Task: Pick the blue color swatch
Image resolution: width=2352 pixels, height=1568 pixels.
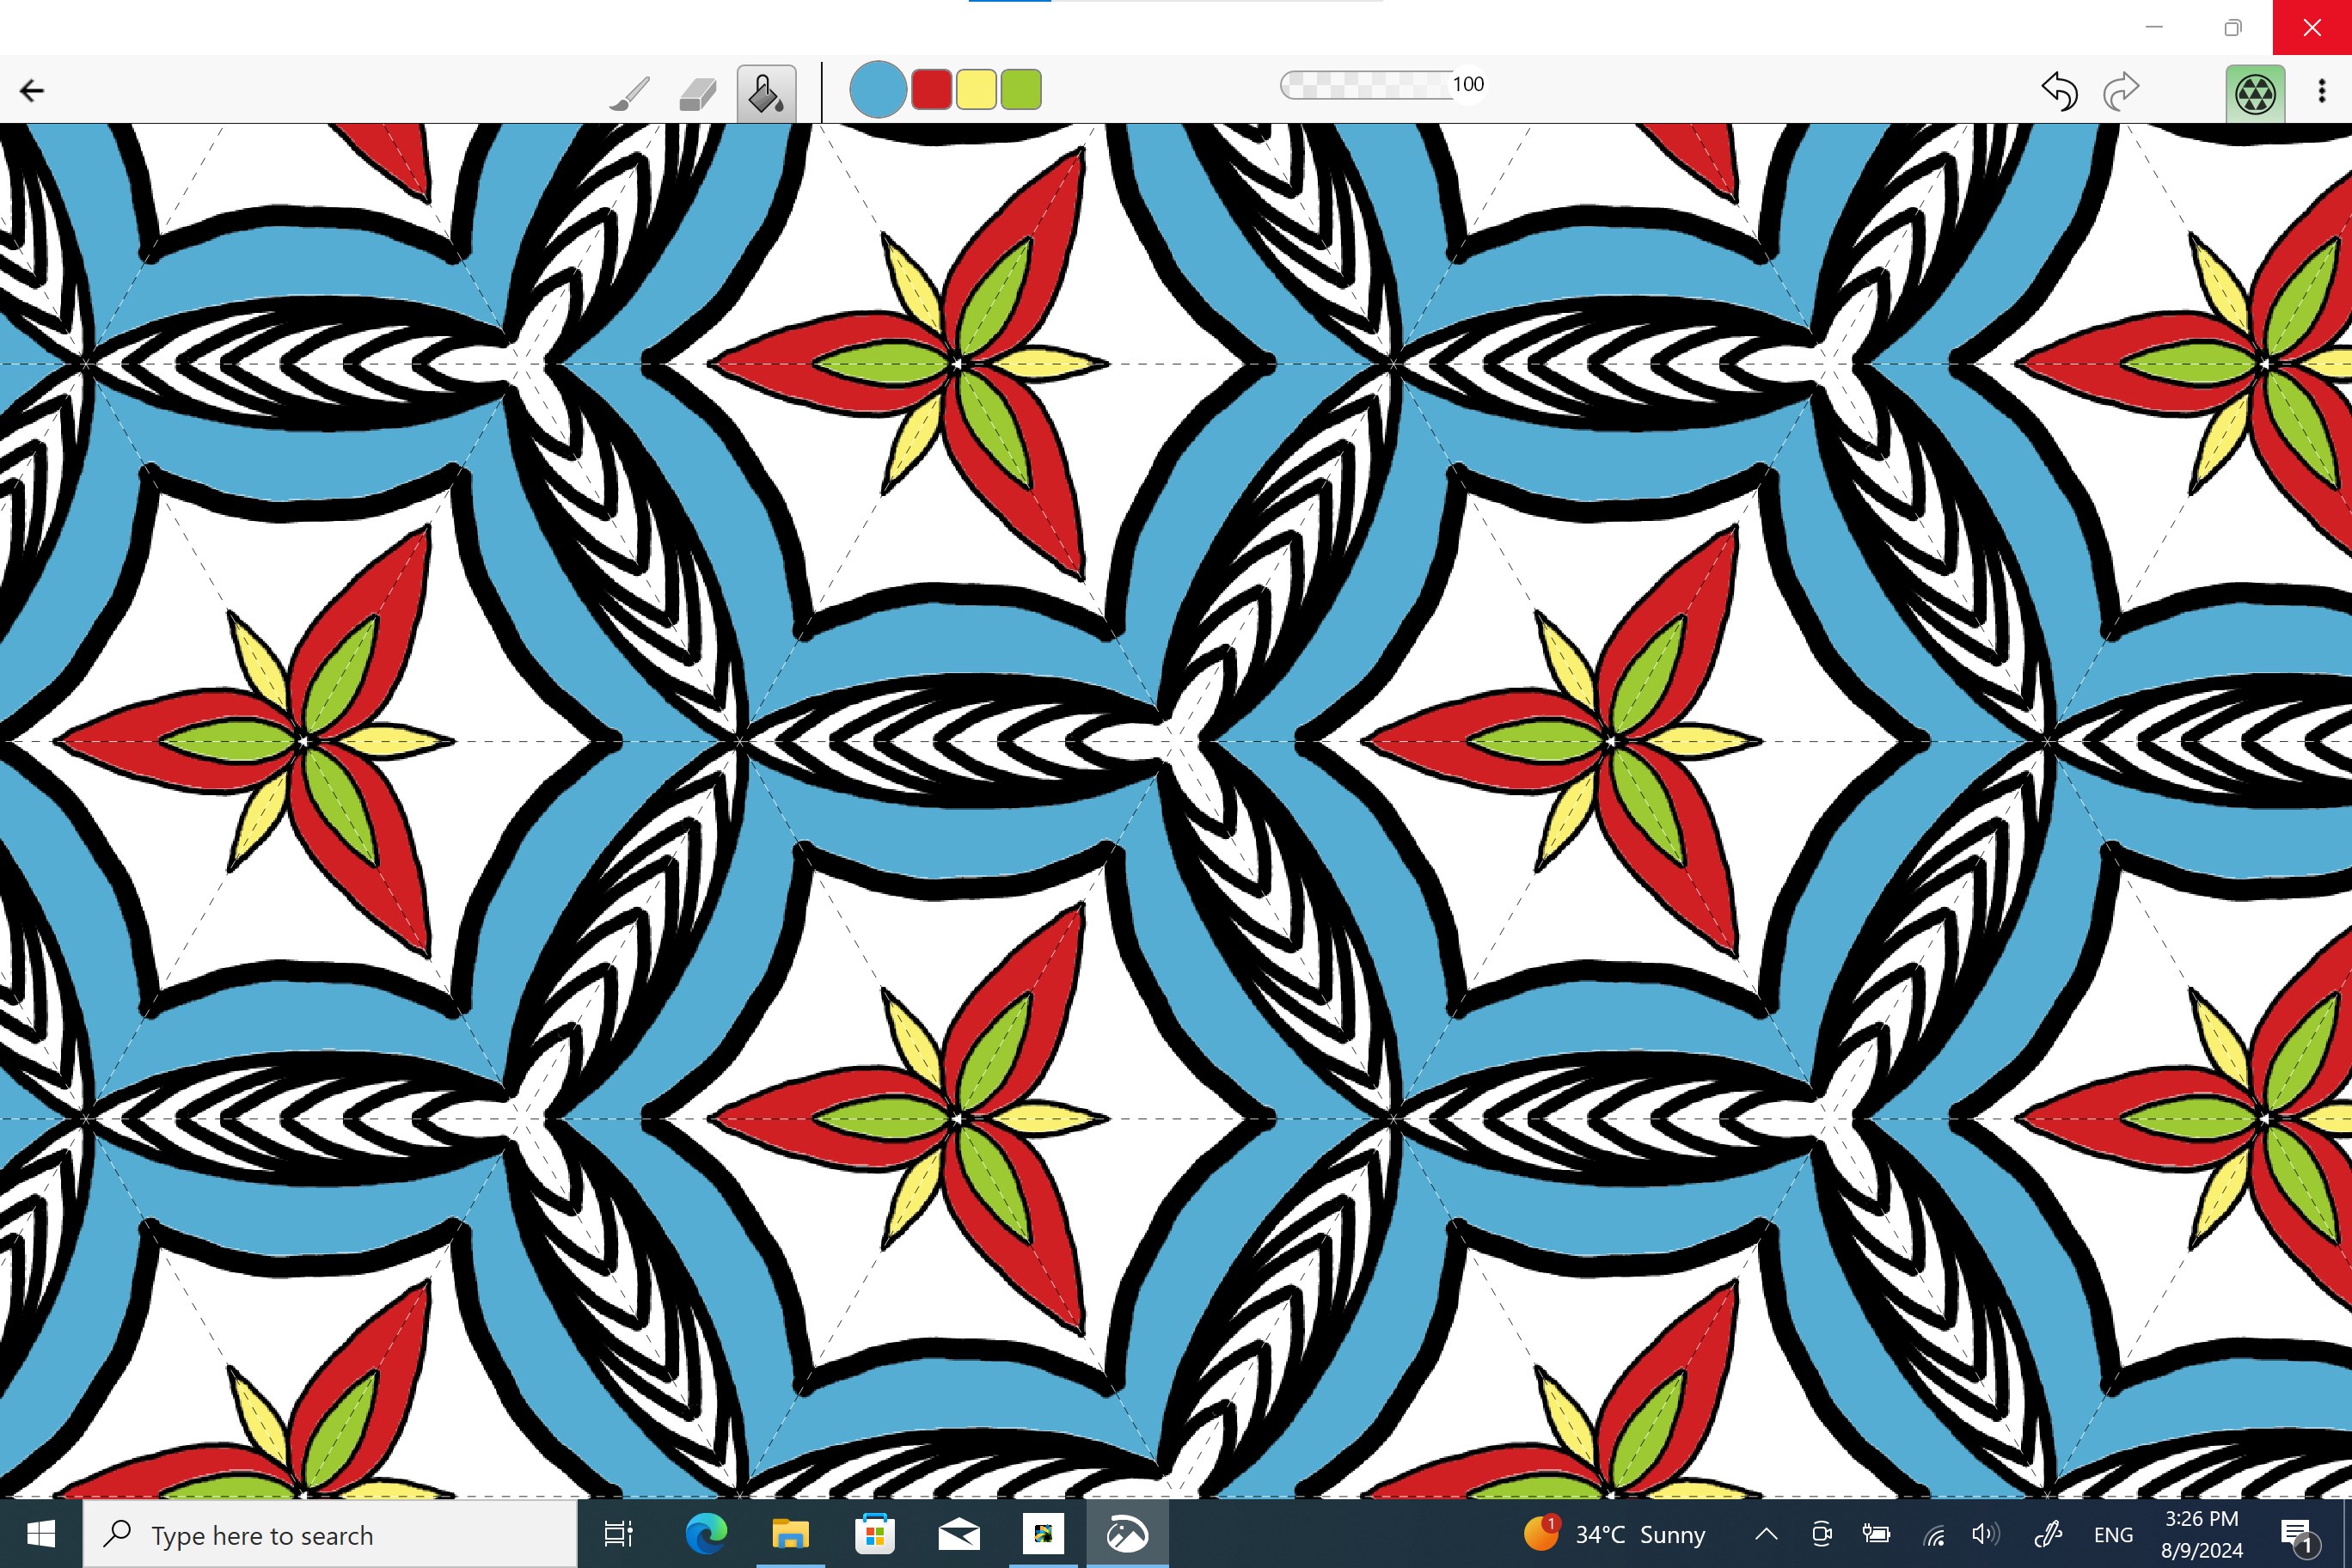Action: [x=878, y=90]
